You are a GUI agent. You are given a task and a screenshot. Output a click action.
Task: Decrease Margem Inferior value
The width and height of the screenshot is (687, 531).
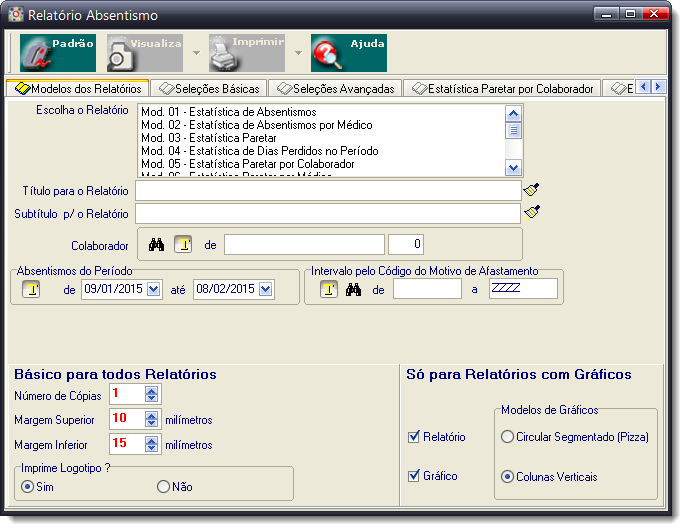[x=152, y=448]
